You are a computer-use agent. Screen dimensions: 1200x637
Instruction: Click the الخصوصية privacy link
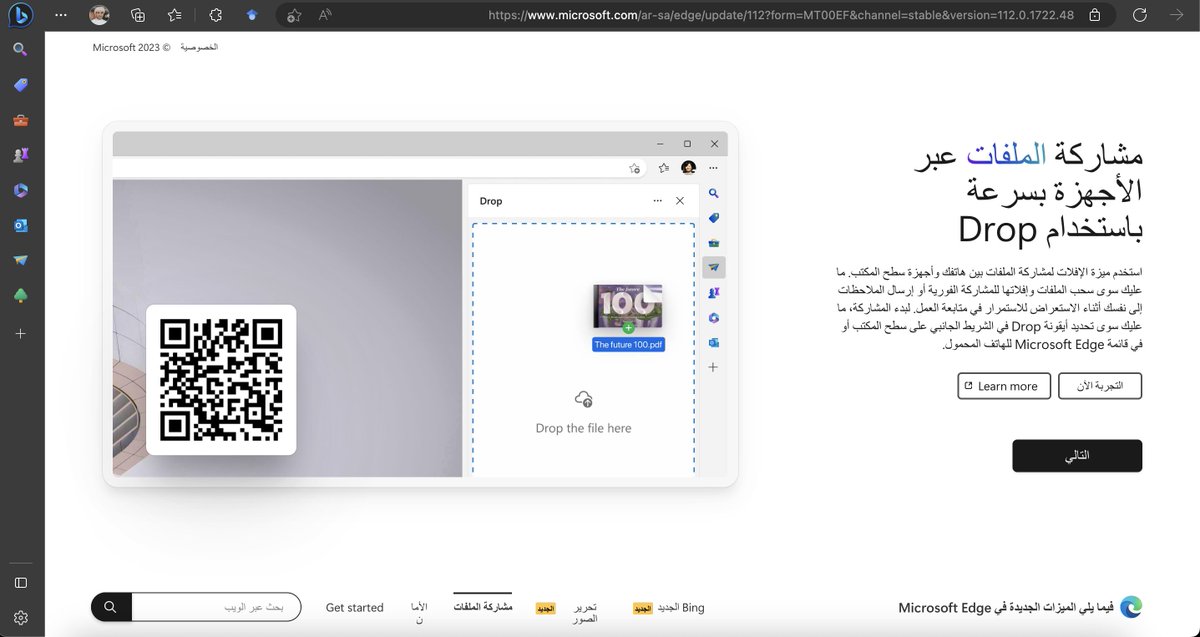tap(199, 48)
